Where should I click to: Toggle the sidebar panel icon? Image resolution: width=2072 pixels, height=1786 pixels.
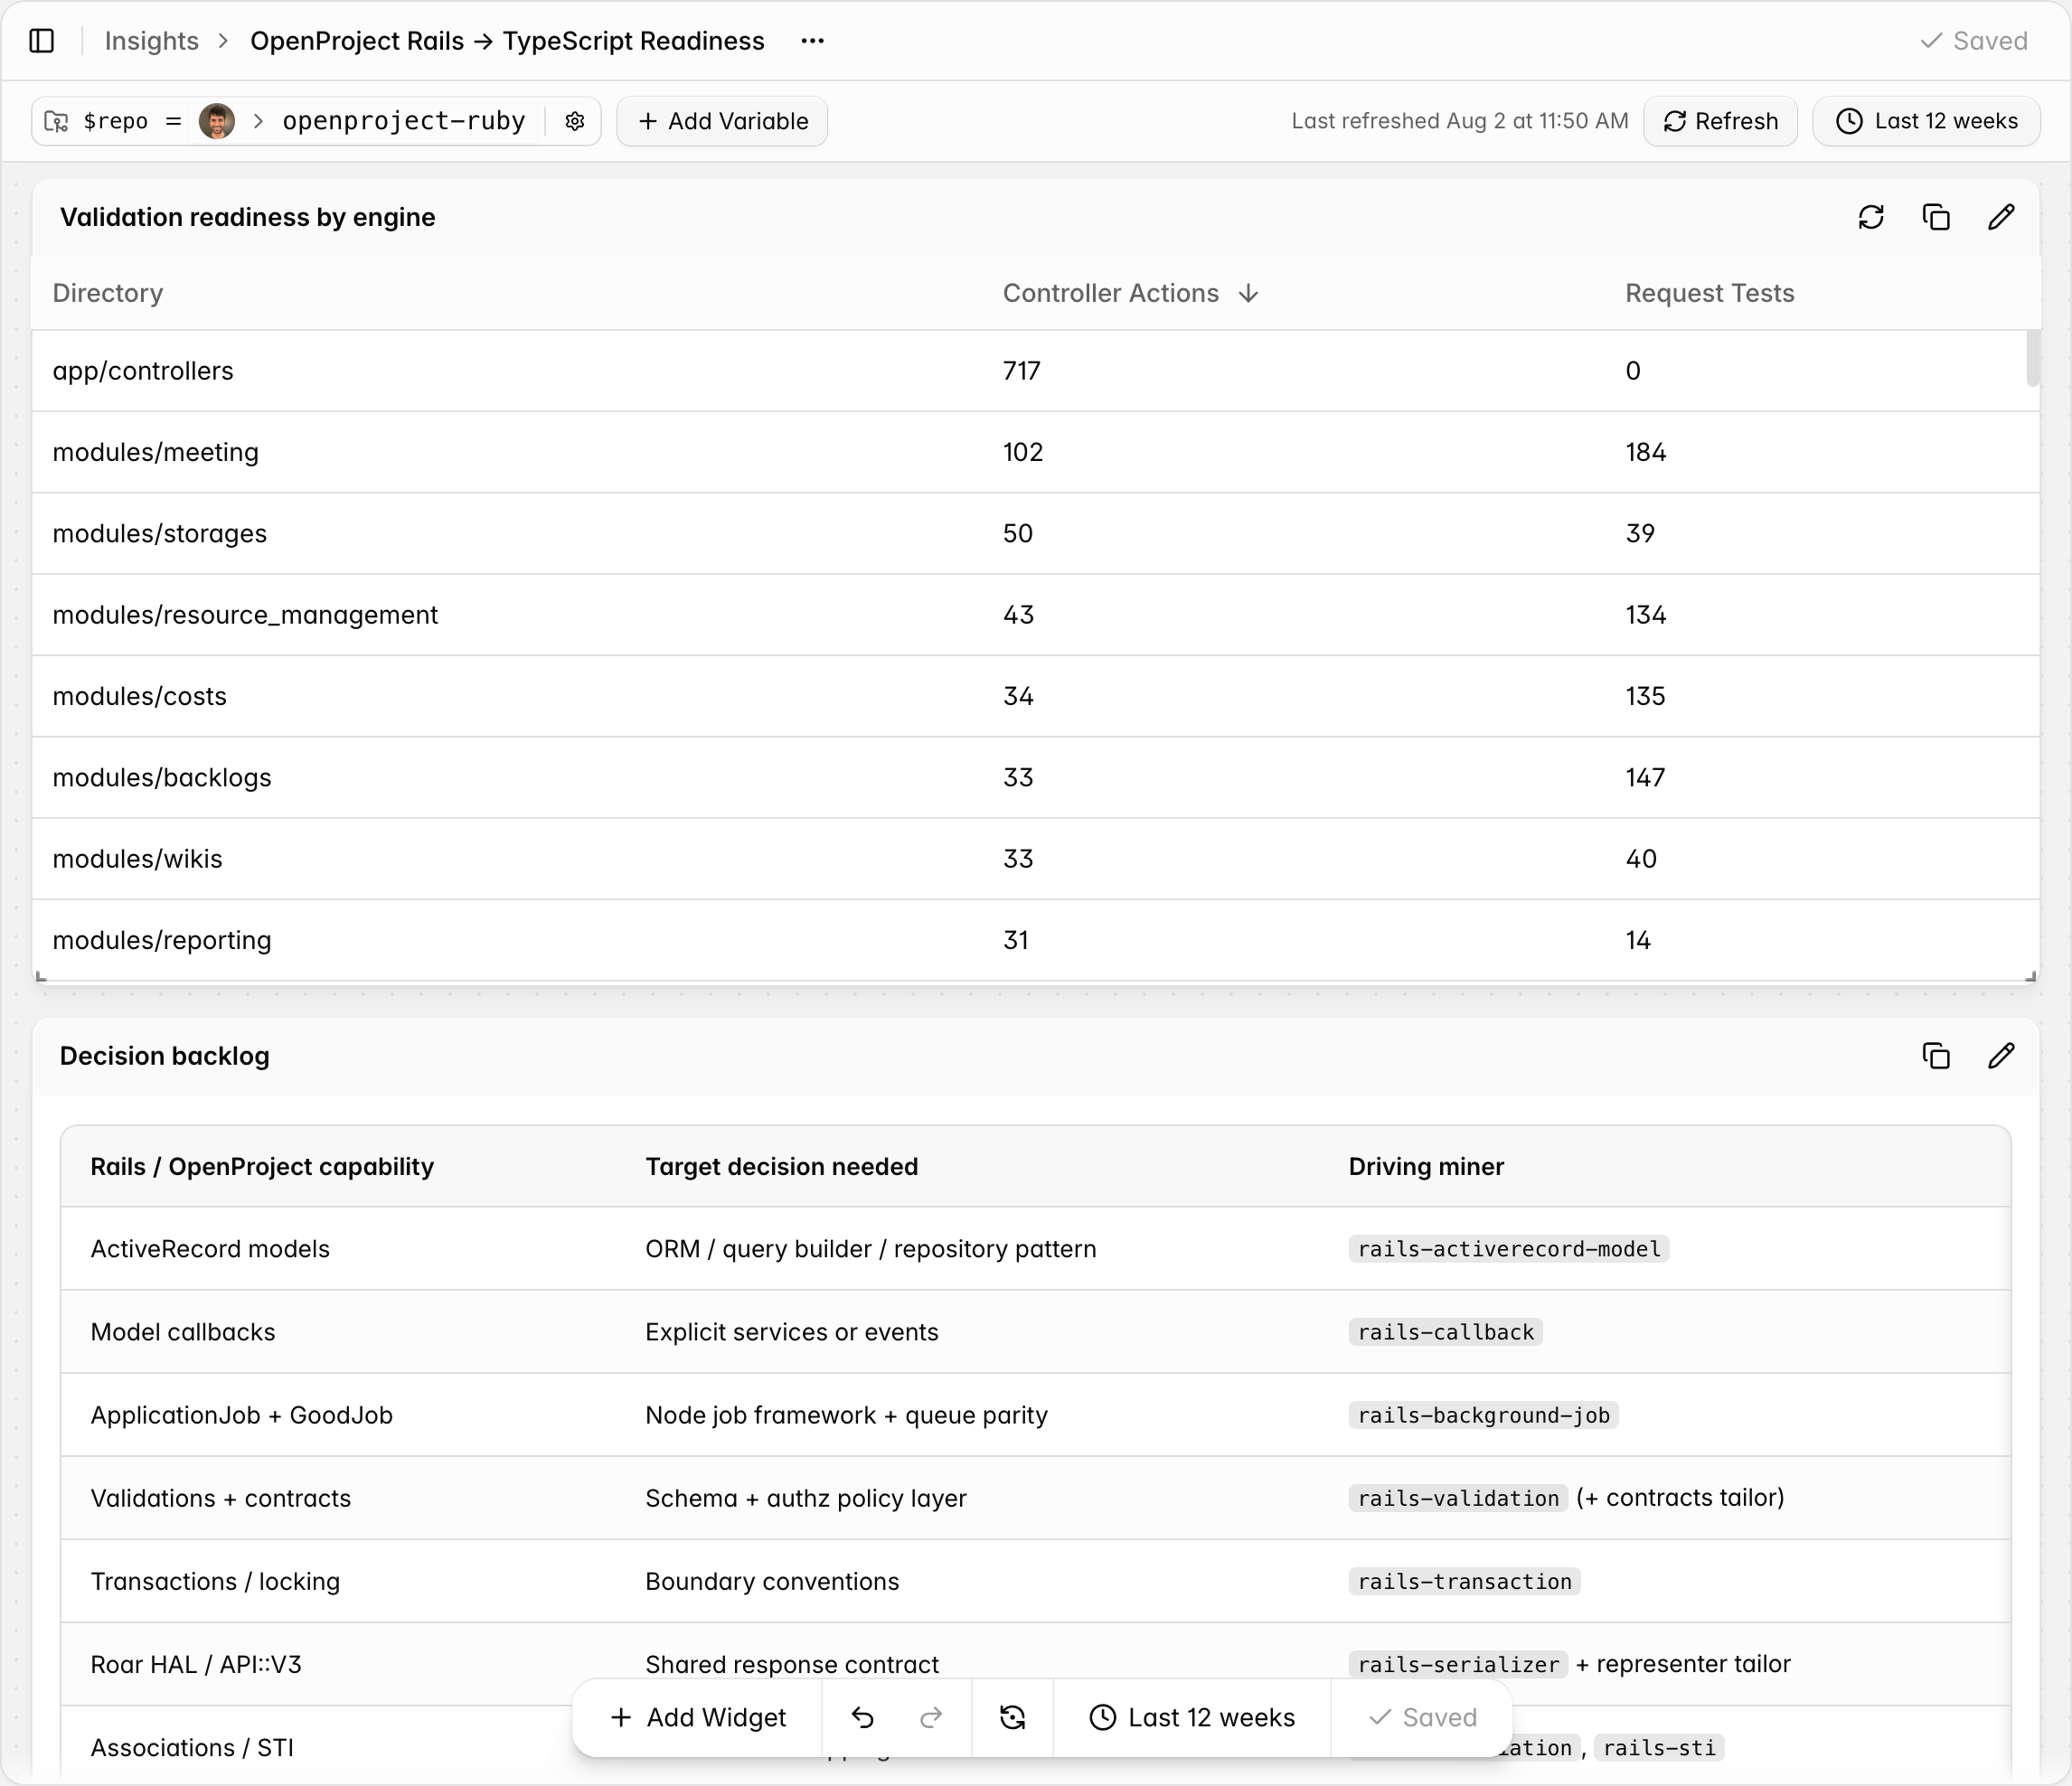pos(41,41)
